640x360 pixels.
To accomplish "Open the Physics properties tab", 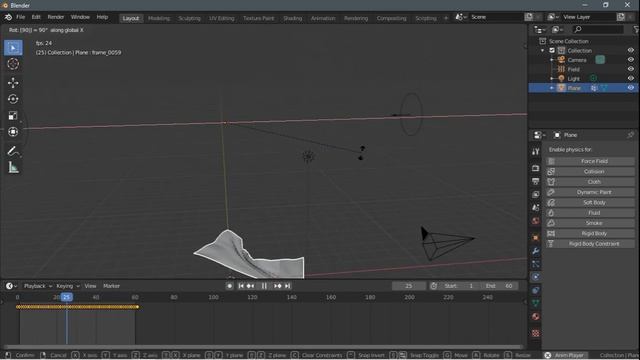I will tap(536, 277).
